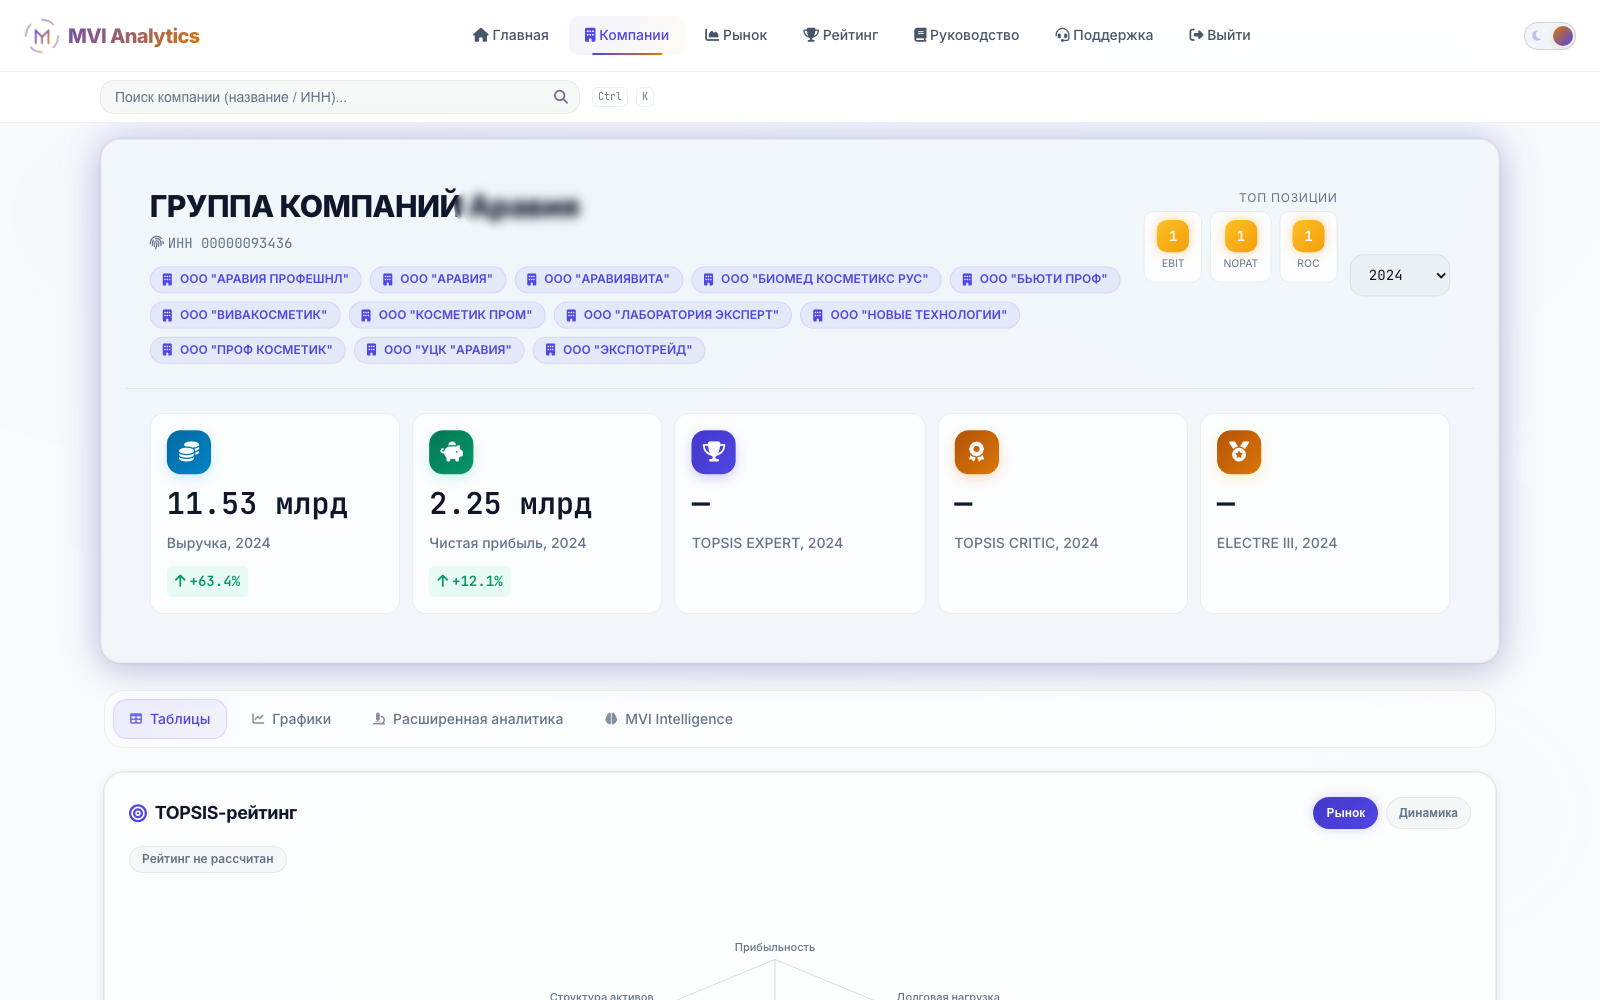Image resolution: width=1600 pixels, height=1000 pixels.
Task: Open ООО "АРАВИЯВИТА" company chip
Action: point(598,279)
